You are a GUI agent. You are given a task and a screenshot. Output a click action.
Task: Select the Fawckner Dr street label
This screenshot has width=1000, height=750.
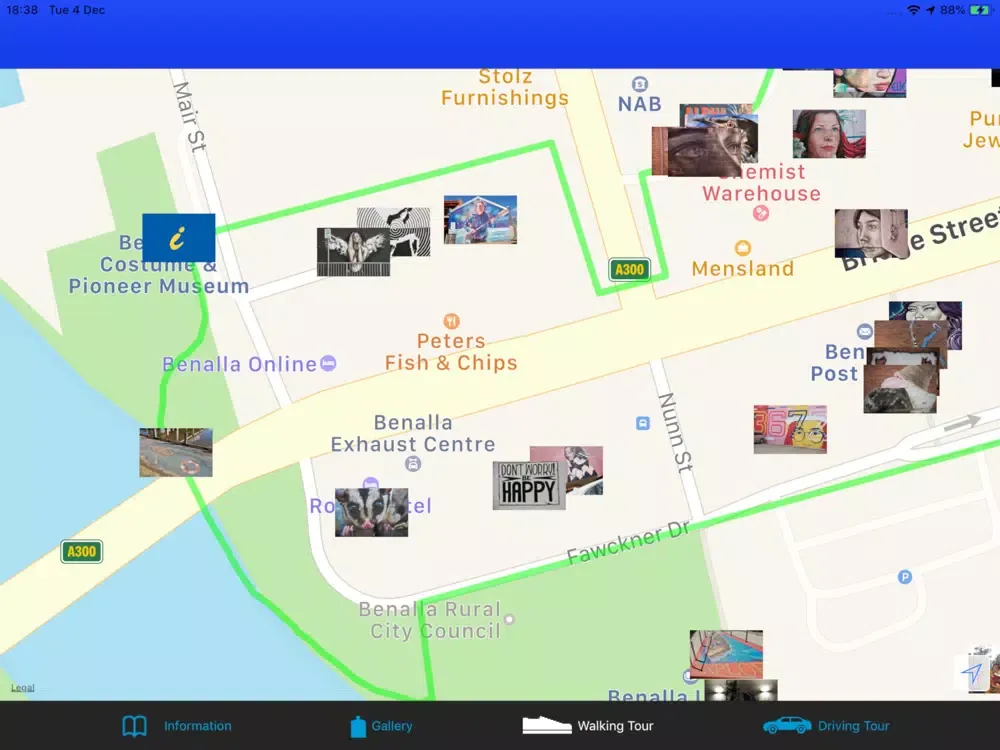628,541
